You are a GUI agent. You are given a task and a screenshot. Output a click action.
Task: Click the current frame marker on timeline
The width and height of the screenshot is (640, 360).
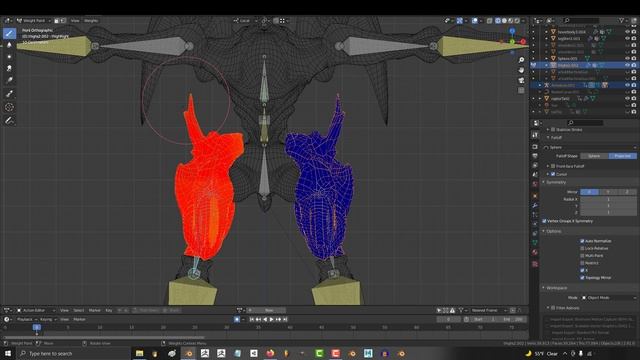[37, 327]
